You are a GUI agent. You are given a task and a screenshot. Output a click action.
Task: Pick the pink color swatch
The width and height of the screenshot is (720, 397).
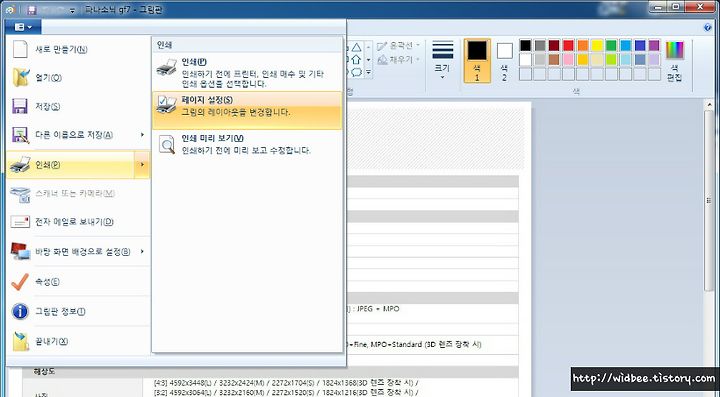point(568,60)
